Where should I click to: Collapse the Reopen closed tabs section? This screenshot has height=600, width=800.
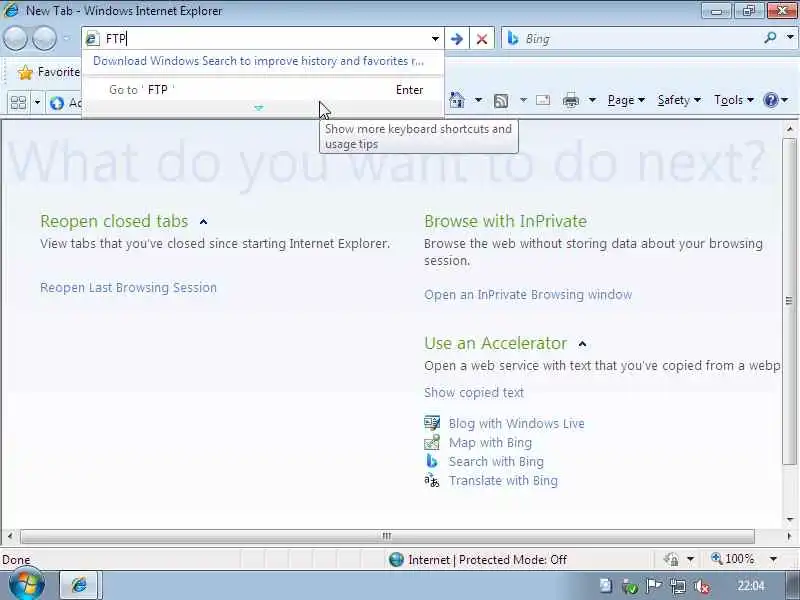click(204, 222)
